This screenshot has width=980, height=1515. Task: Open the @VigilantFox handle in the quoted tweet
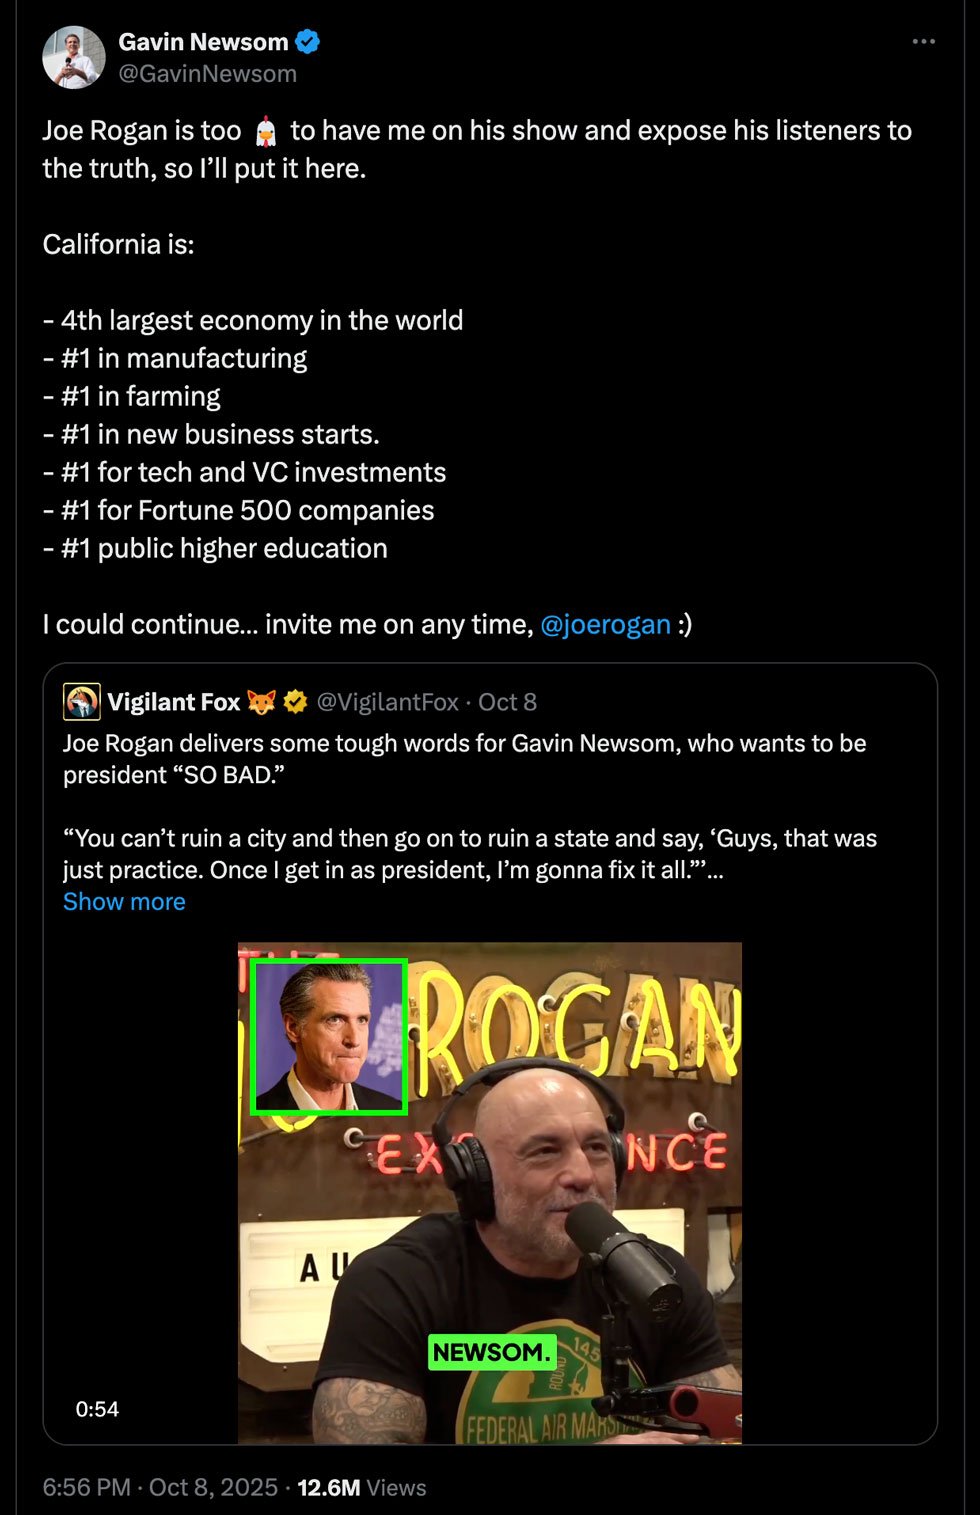coord(387,702)
